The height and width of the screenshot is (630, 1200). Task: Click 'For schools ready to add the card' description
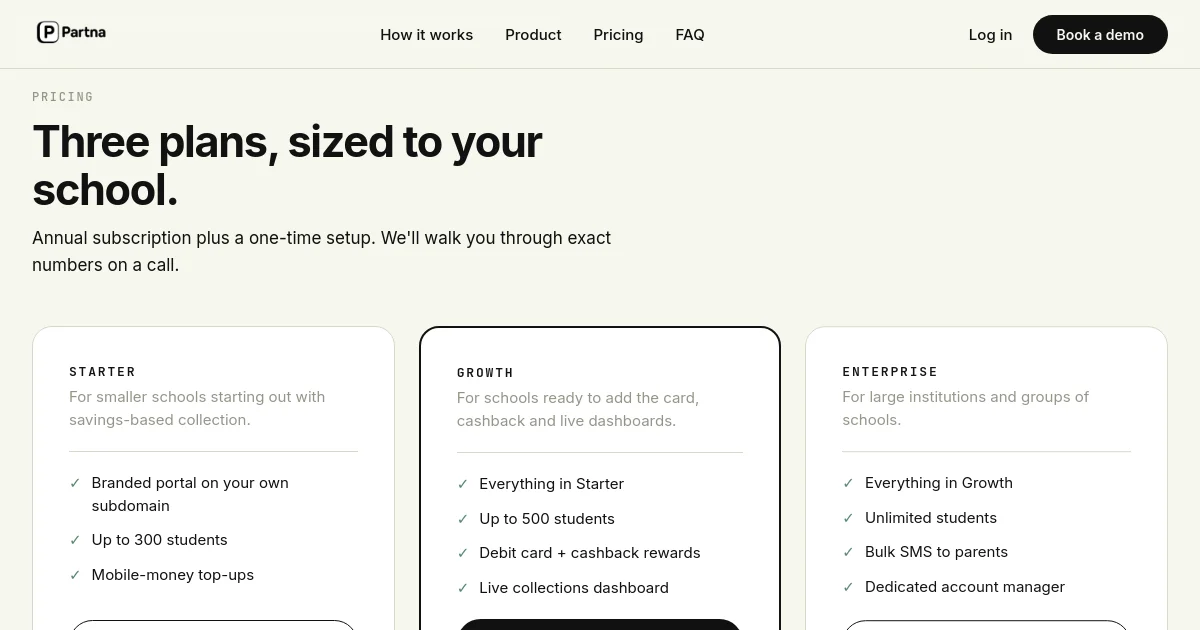[x=578, y=409]
